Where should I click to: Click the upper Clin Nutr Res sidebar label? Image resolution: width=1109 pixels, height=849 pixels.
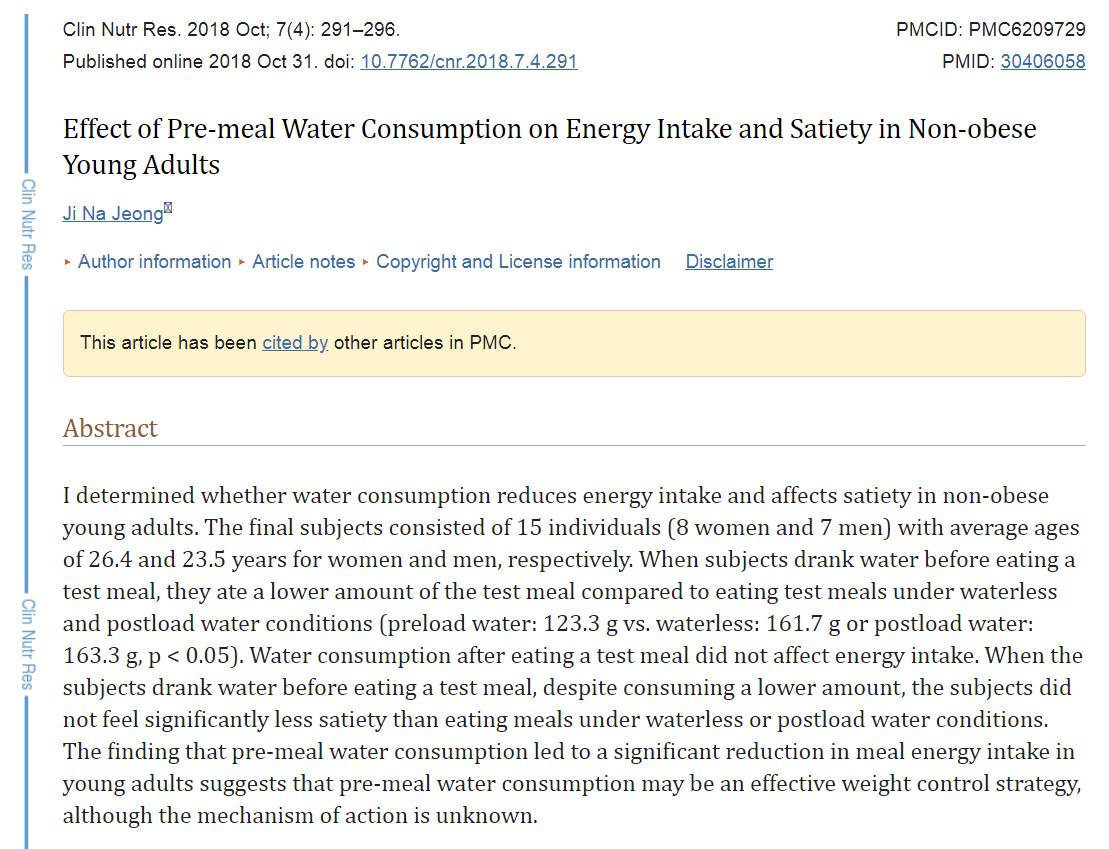point(29,224)
